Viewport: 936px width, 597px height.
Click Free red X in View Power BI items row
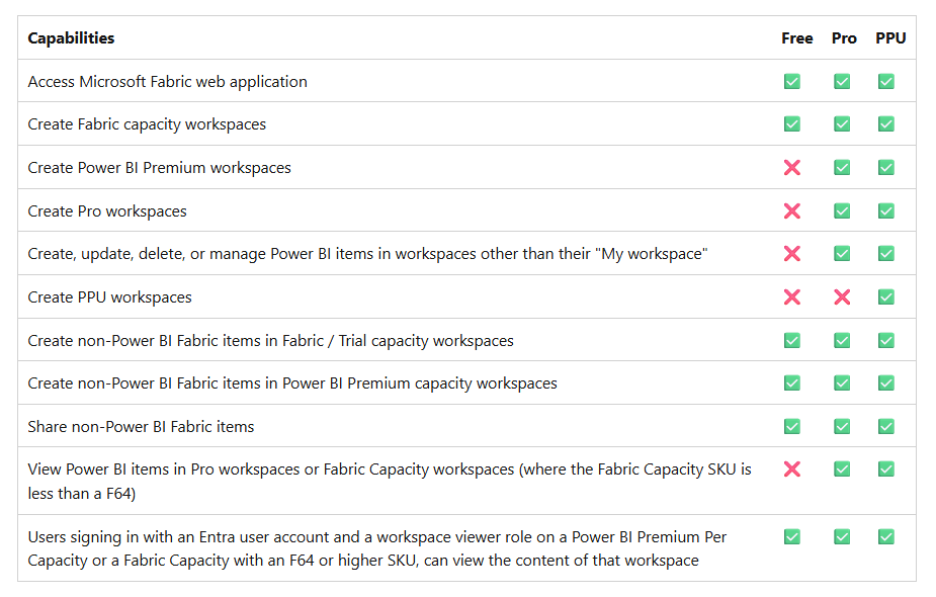point(792,469)
